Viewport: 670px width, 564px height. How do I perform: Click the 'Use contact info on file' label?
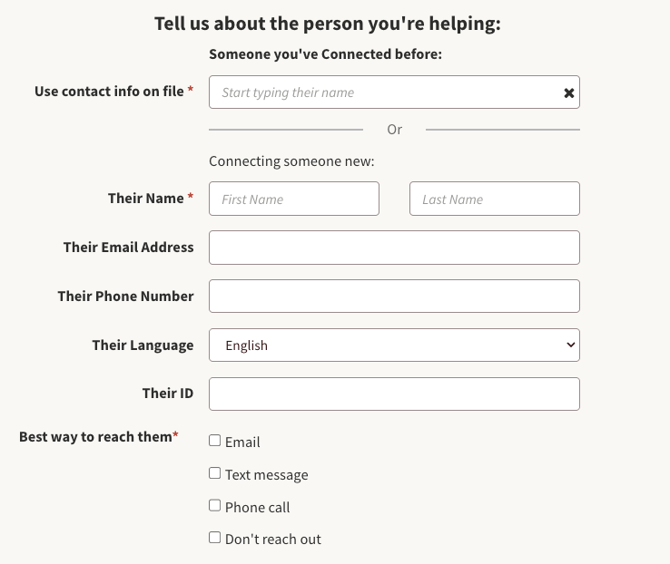click(109, 91)
